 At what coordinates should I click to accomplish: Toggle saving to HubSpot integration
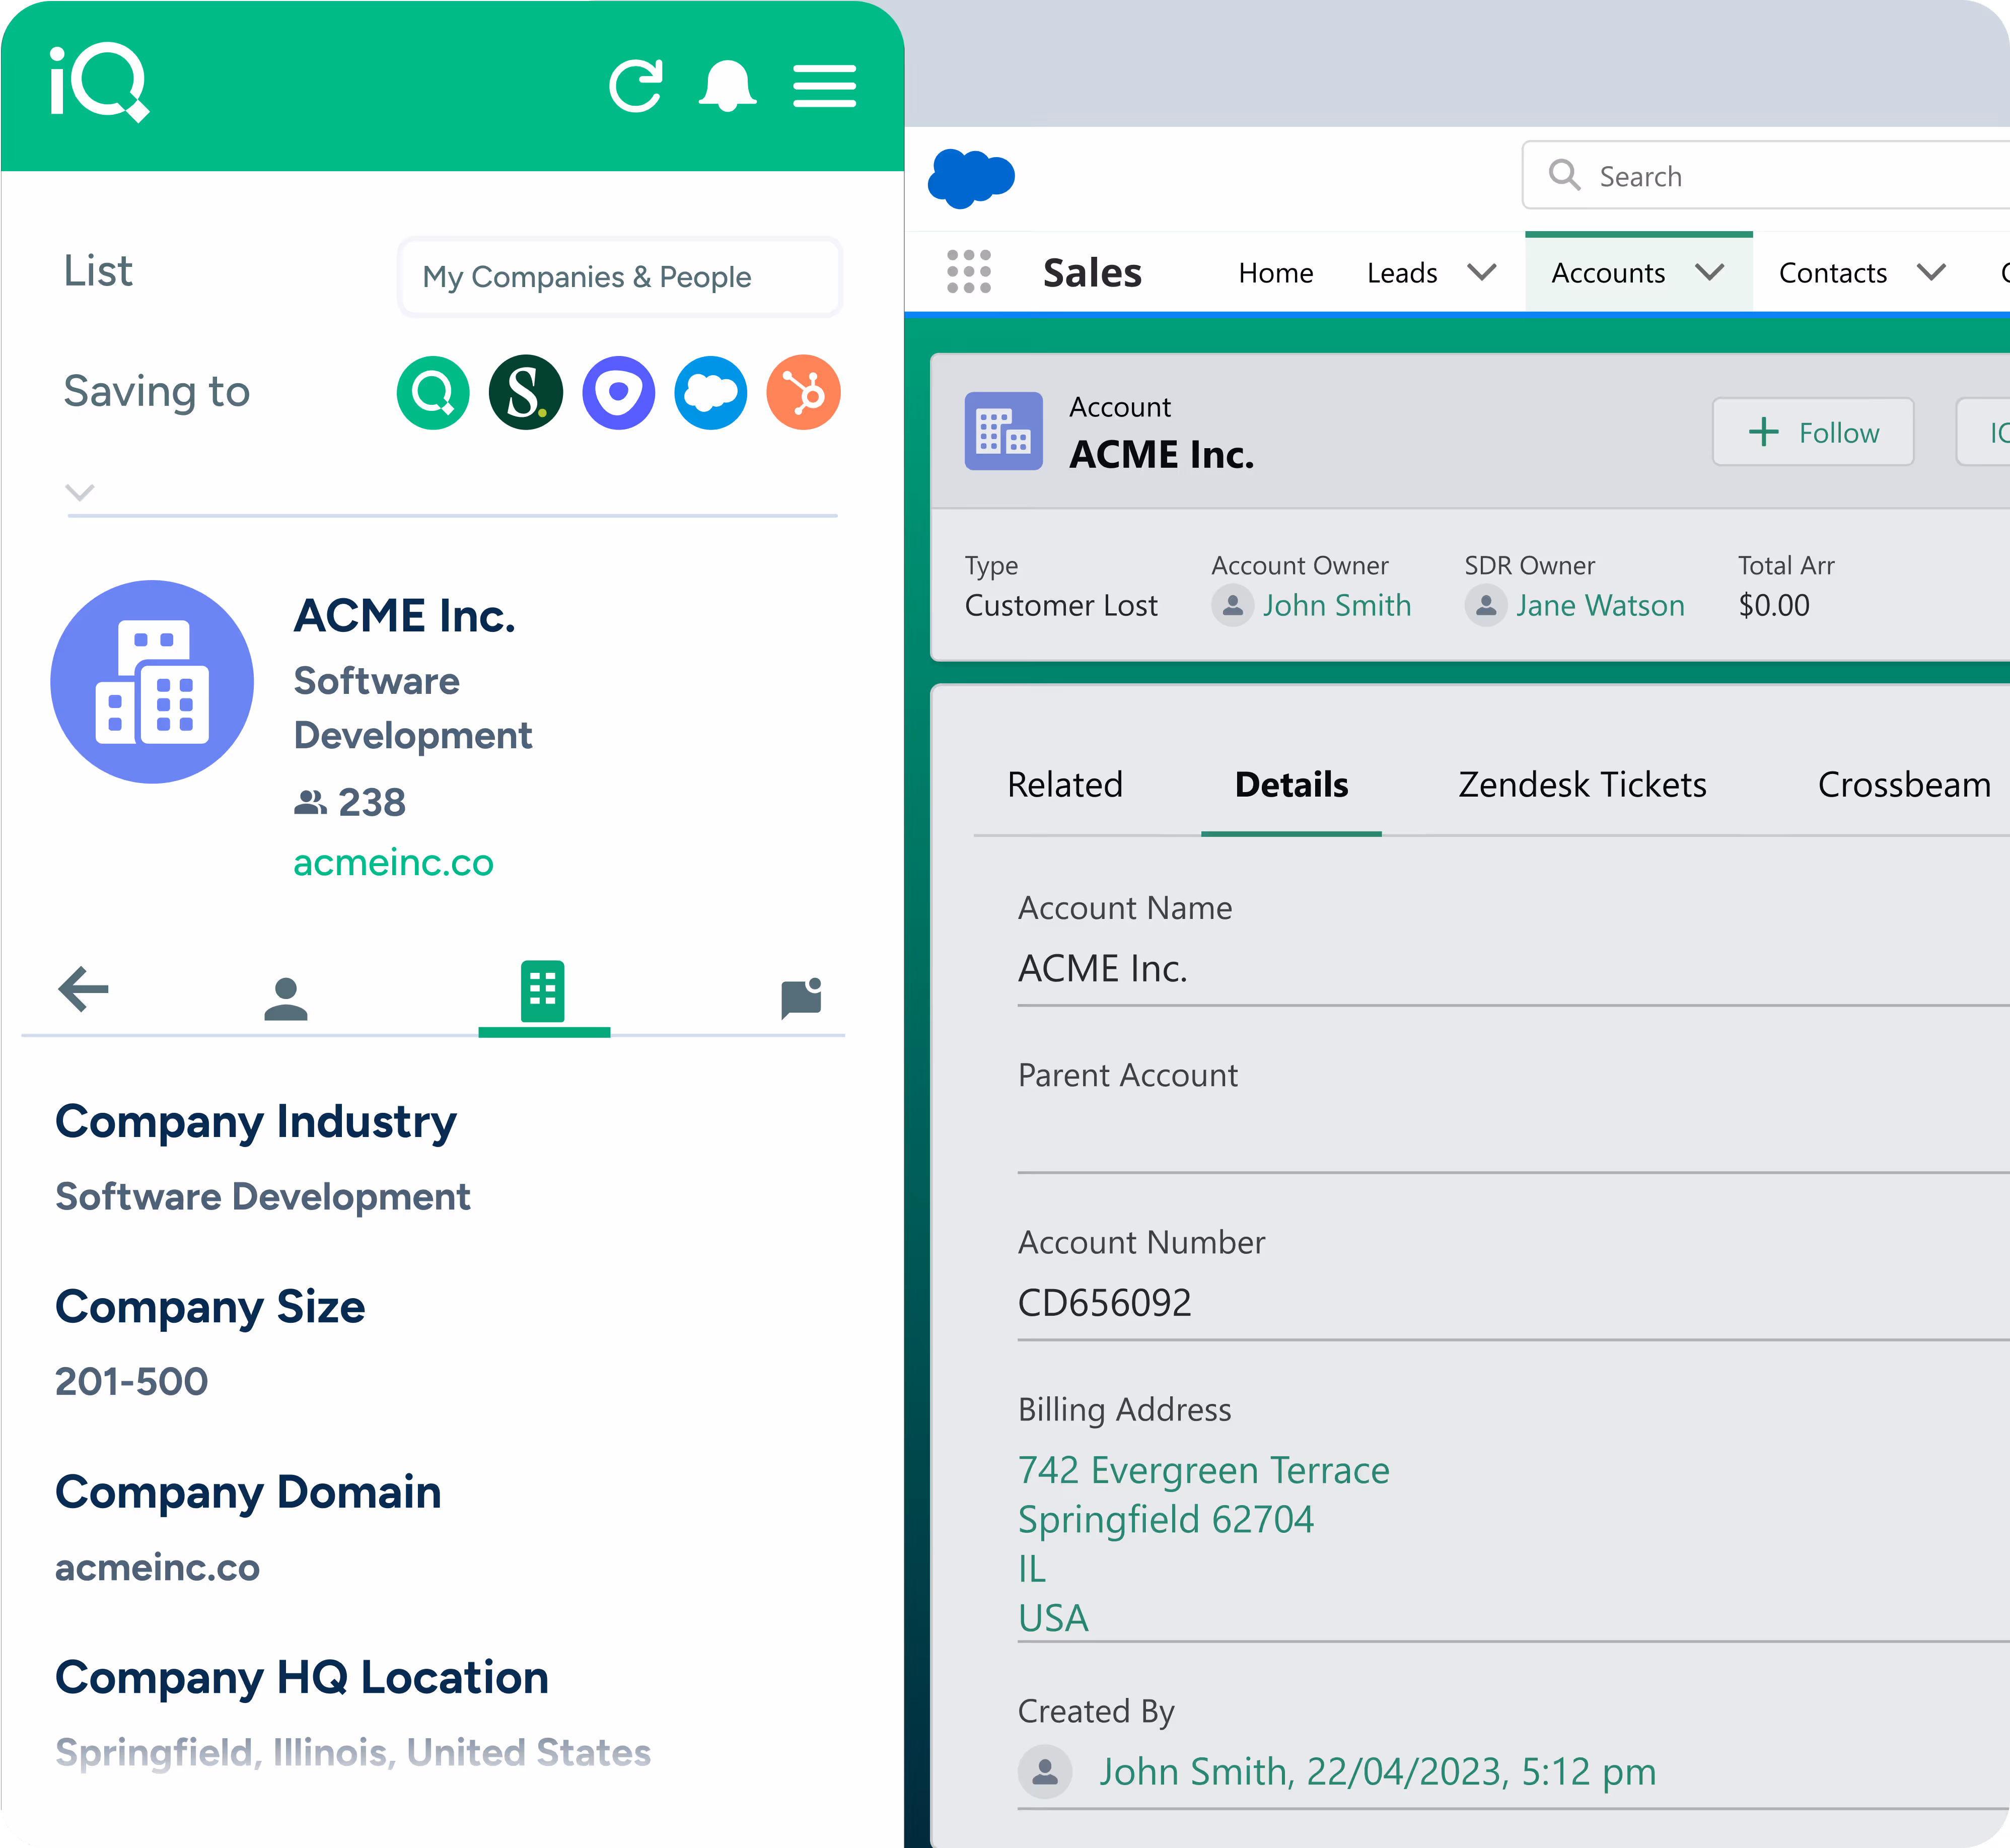[803, 392]
